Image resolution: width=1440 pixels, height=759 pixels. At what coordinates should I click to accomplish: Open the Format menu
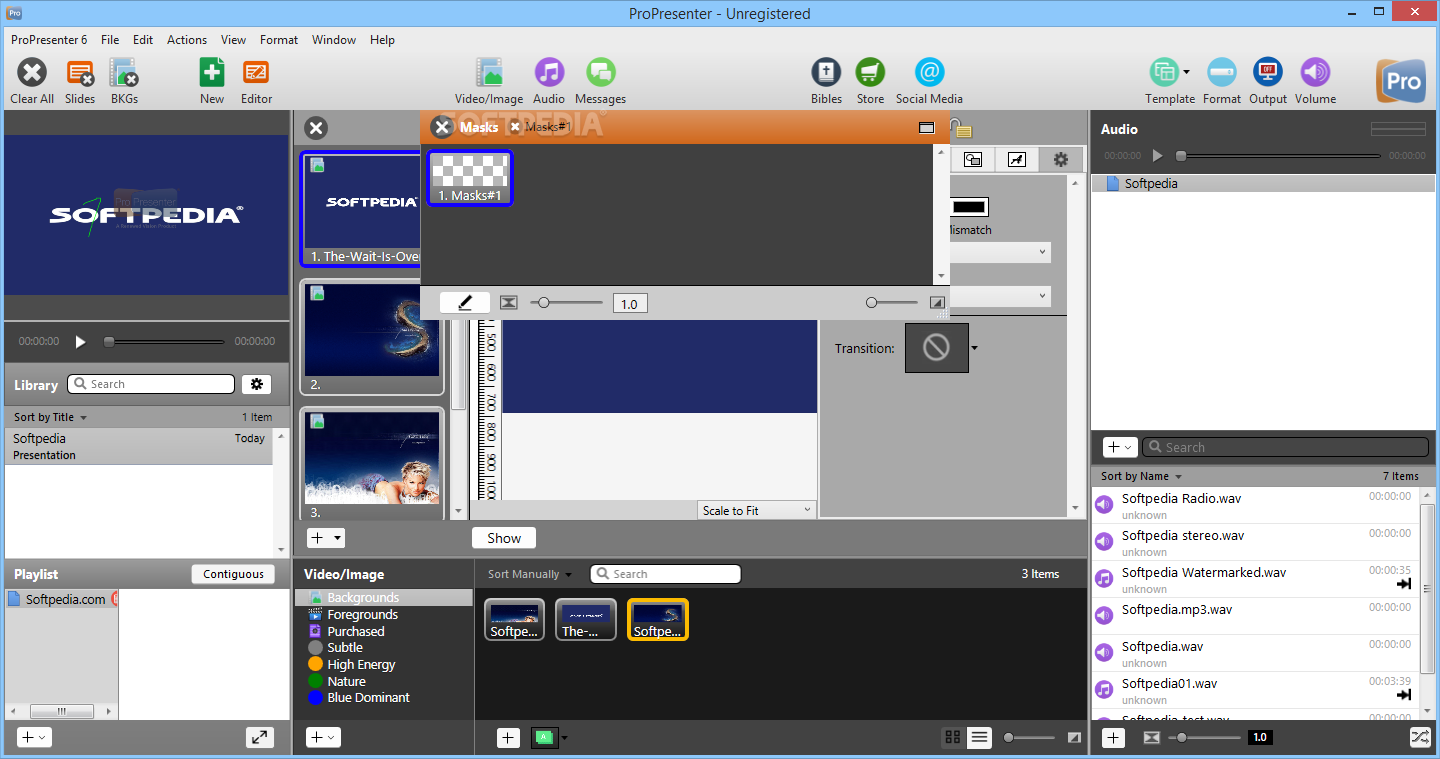coord(279,40)
